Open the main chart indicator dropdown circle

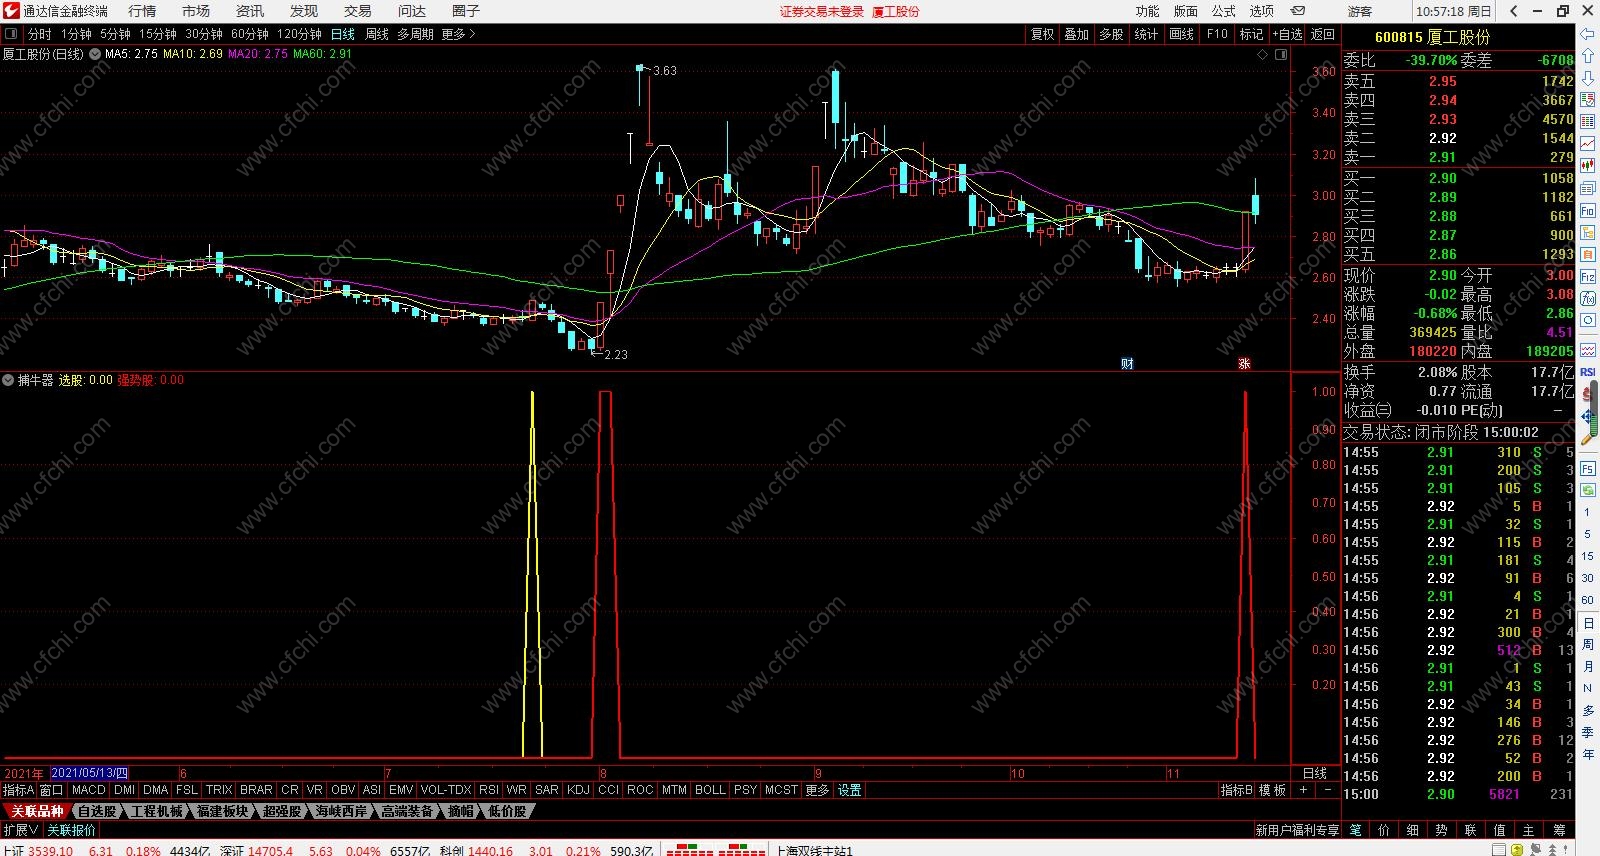point(95,54)
